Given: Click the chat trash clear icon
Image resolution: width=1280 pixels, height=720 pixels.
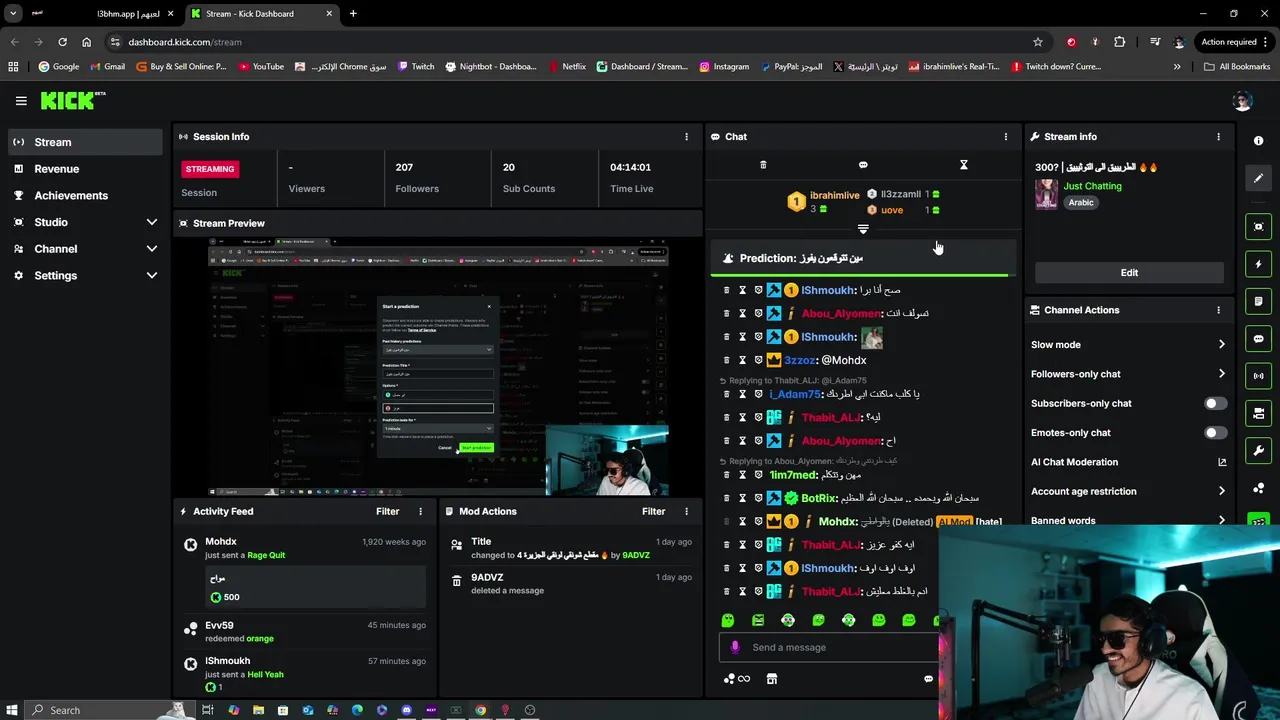Looking at the screenshot, I should (x=763, y=165).
